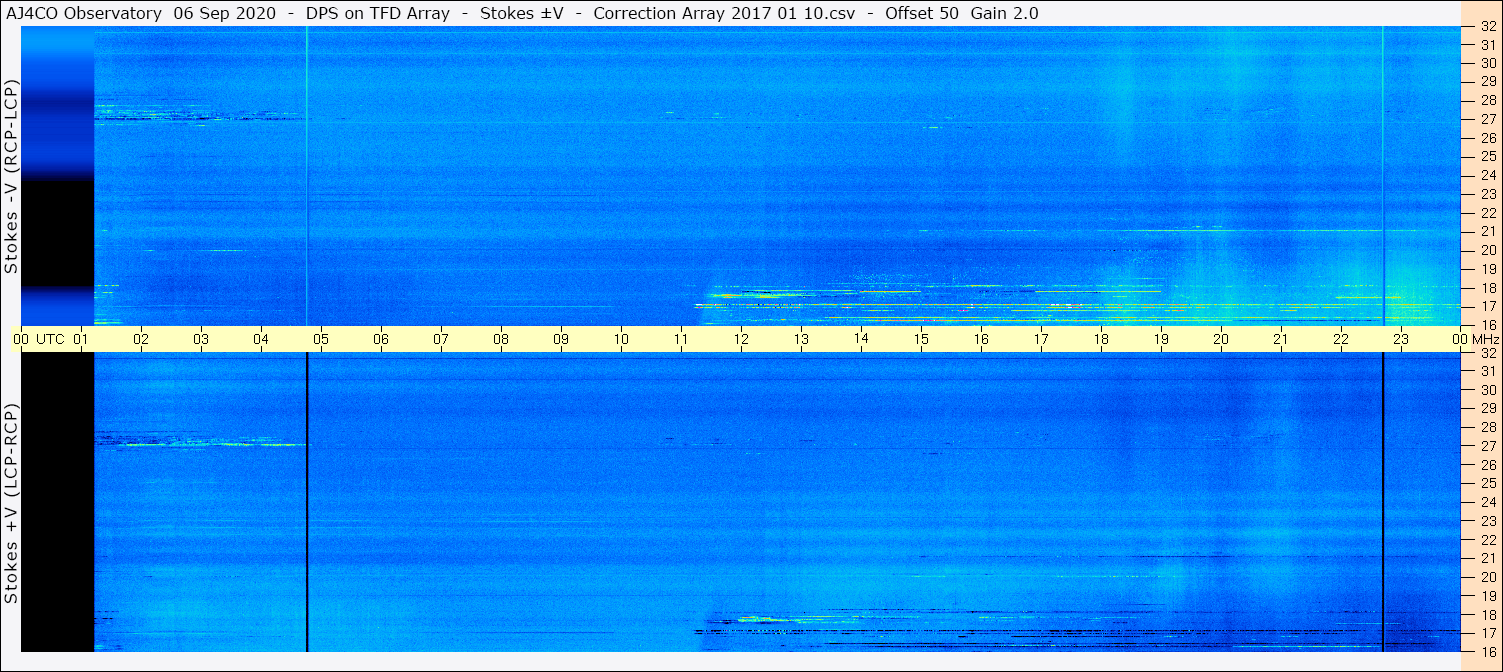Click 32 MHz label on lower Stokes +V scale

coord(1487,353)
